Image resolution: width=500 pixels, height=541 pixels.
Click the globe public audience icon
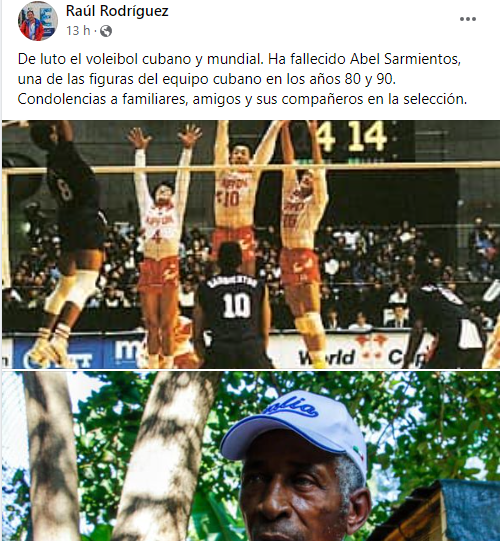click(x=106, y=31)
